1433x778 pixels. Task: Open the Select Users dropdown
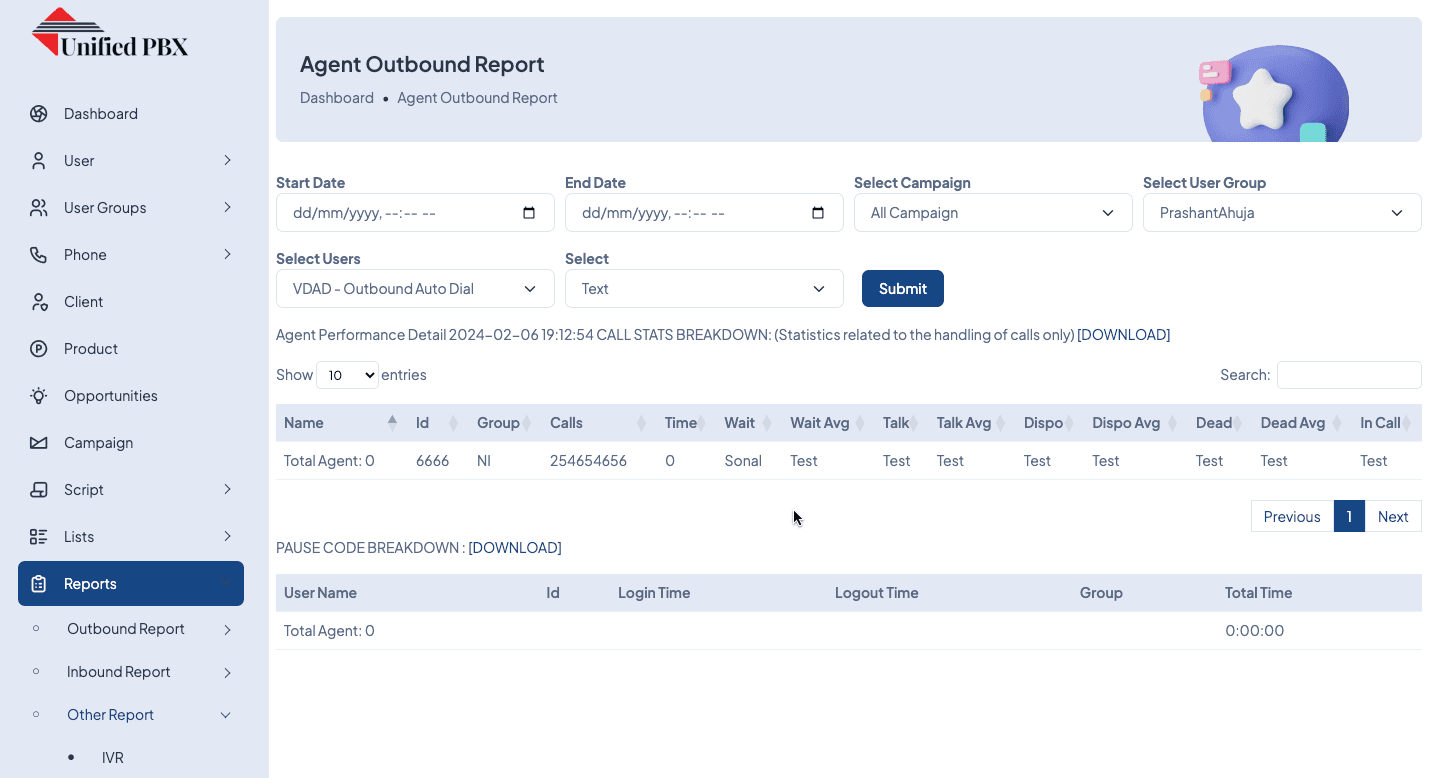coord(414,289)
